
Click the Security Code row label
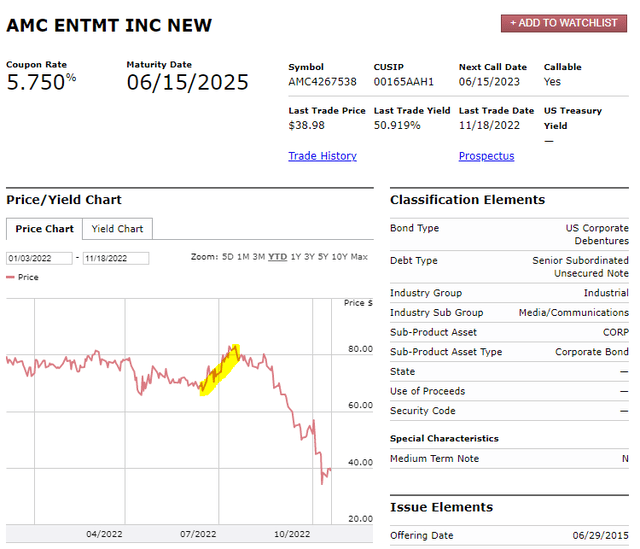(x=422, y=411)
